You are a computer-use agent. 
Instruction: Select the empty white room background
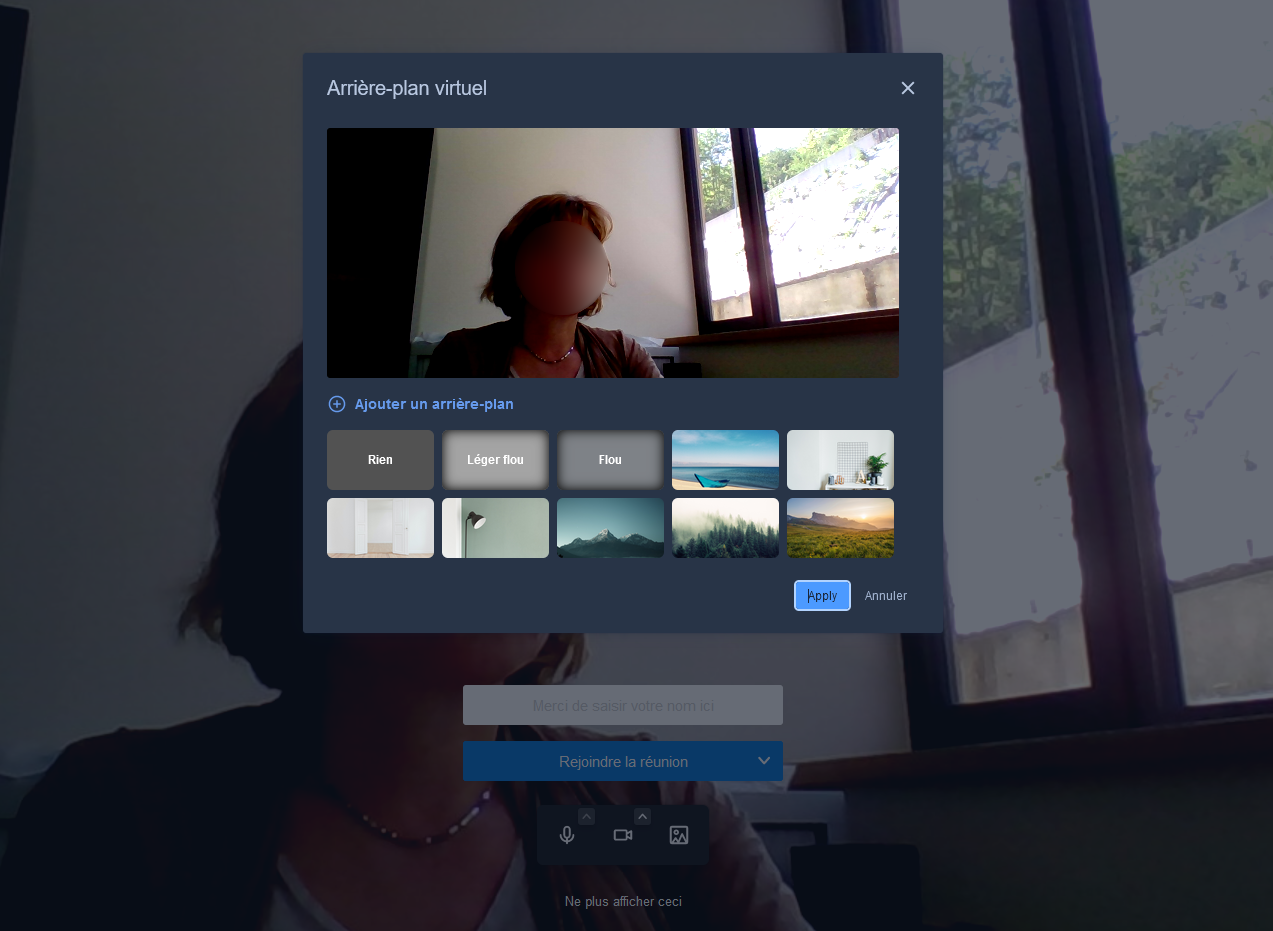(x=380, y=528)
